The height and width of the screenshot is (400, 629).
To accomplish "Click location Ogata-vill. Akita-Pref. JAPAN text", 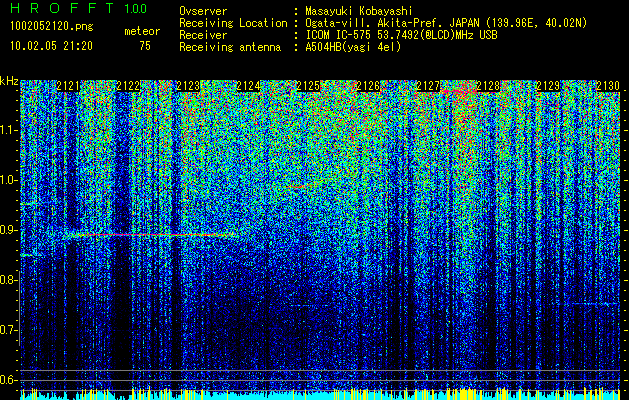I will click(446, 23).
